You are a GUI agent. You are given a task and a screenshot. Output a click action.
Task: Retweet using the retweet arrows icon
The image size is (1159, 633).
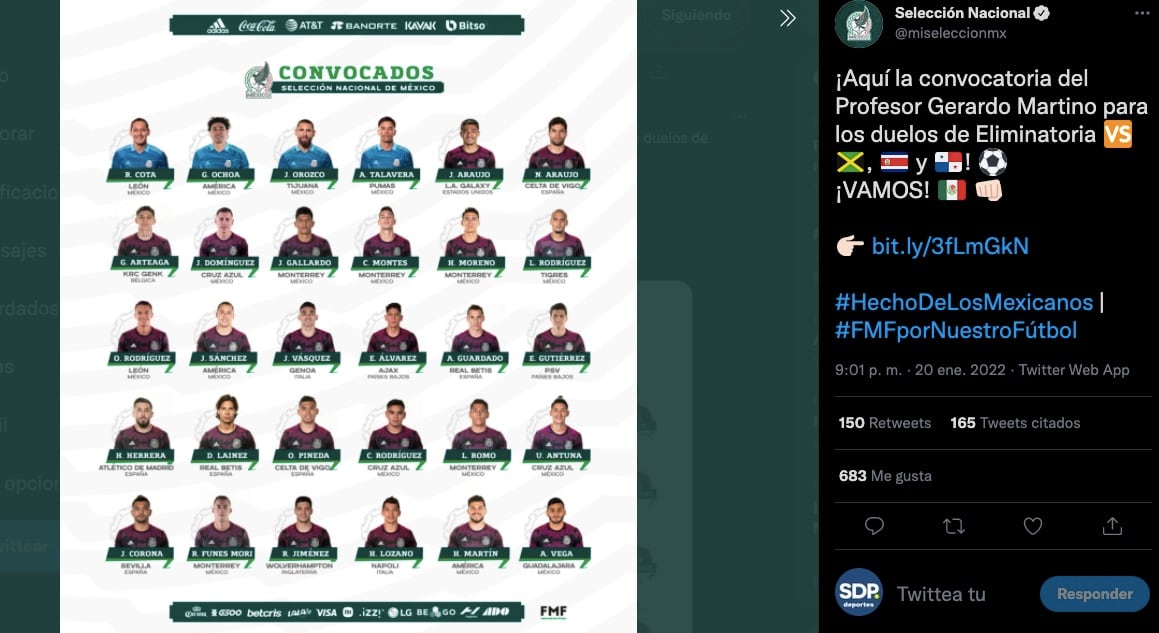point(954,526)
